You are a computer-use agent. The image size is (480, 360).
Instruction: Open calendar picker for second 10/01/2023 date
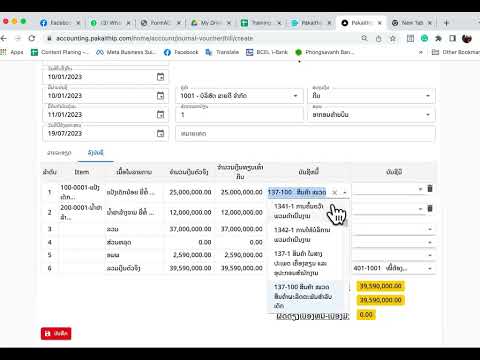click(160, 96)
